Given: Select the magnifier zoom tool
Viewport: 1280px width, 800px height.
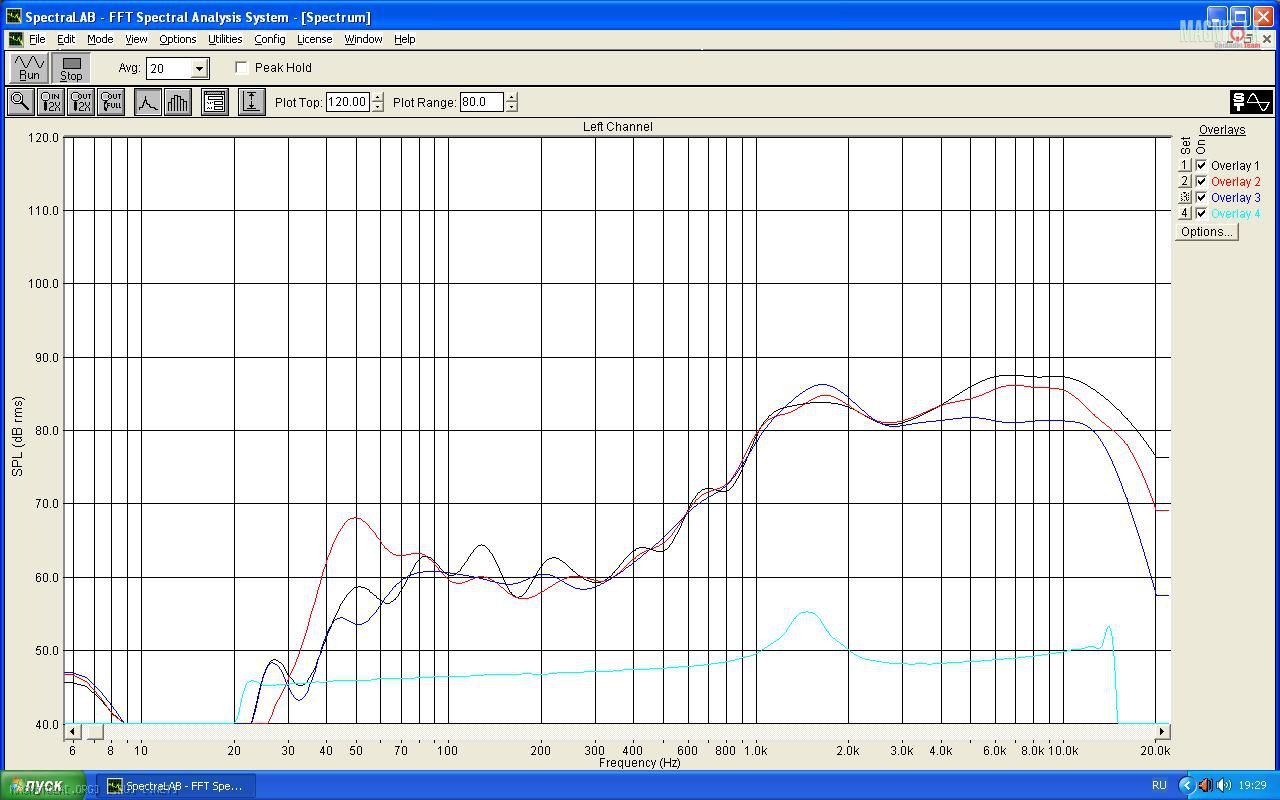Looking at the screenshot, I should pos(20,101).
